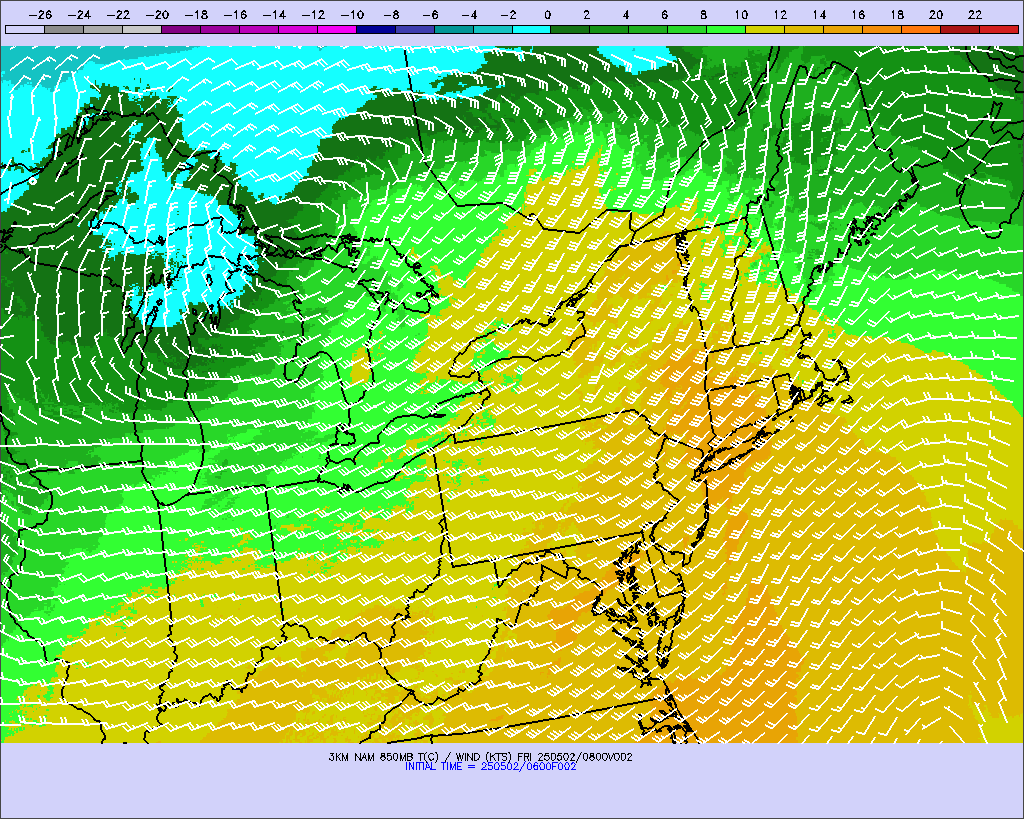
Task: Click the -10 legend label
Action: [x=352, y=15]
